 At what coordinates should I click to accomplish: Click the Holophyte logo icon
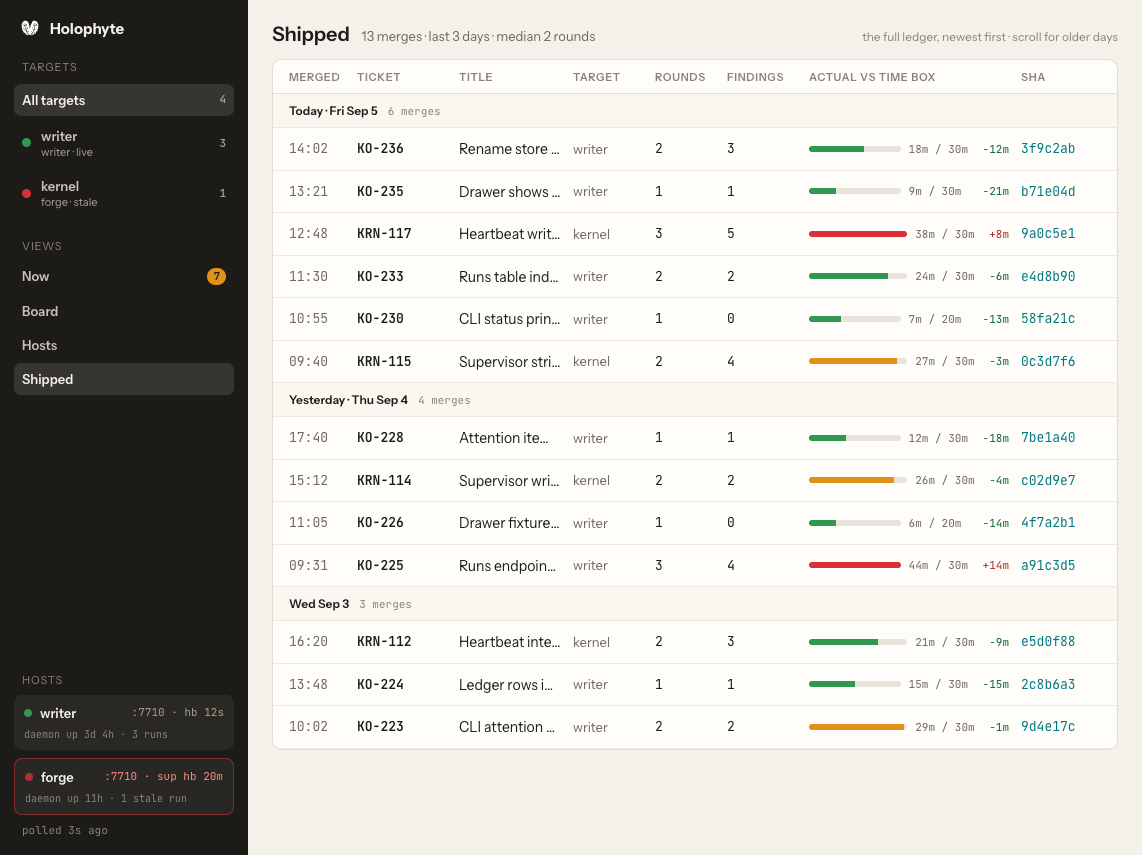30,28
